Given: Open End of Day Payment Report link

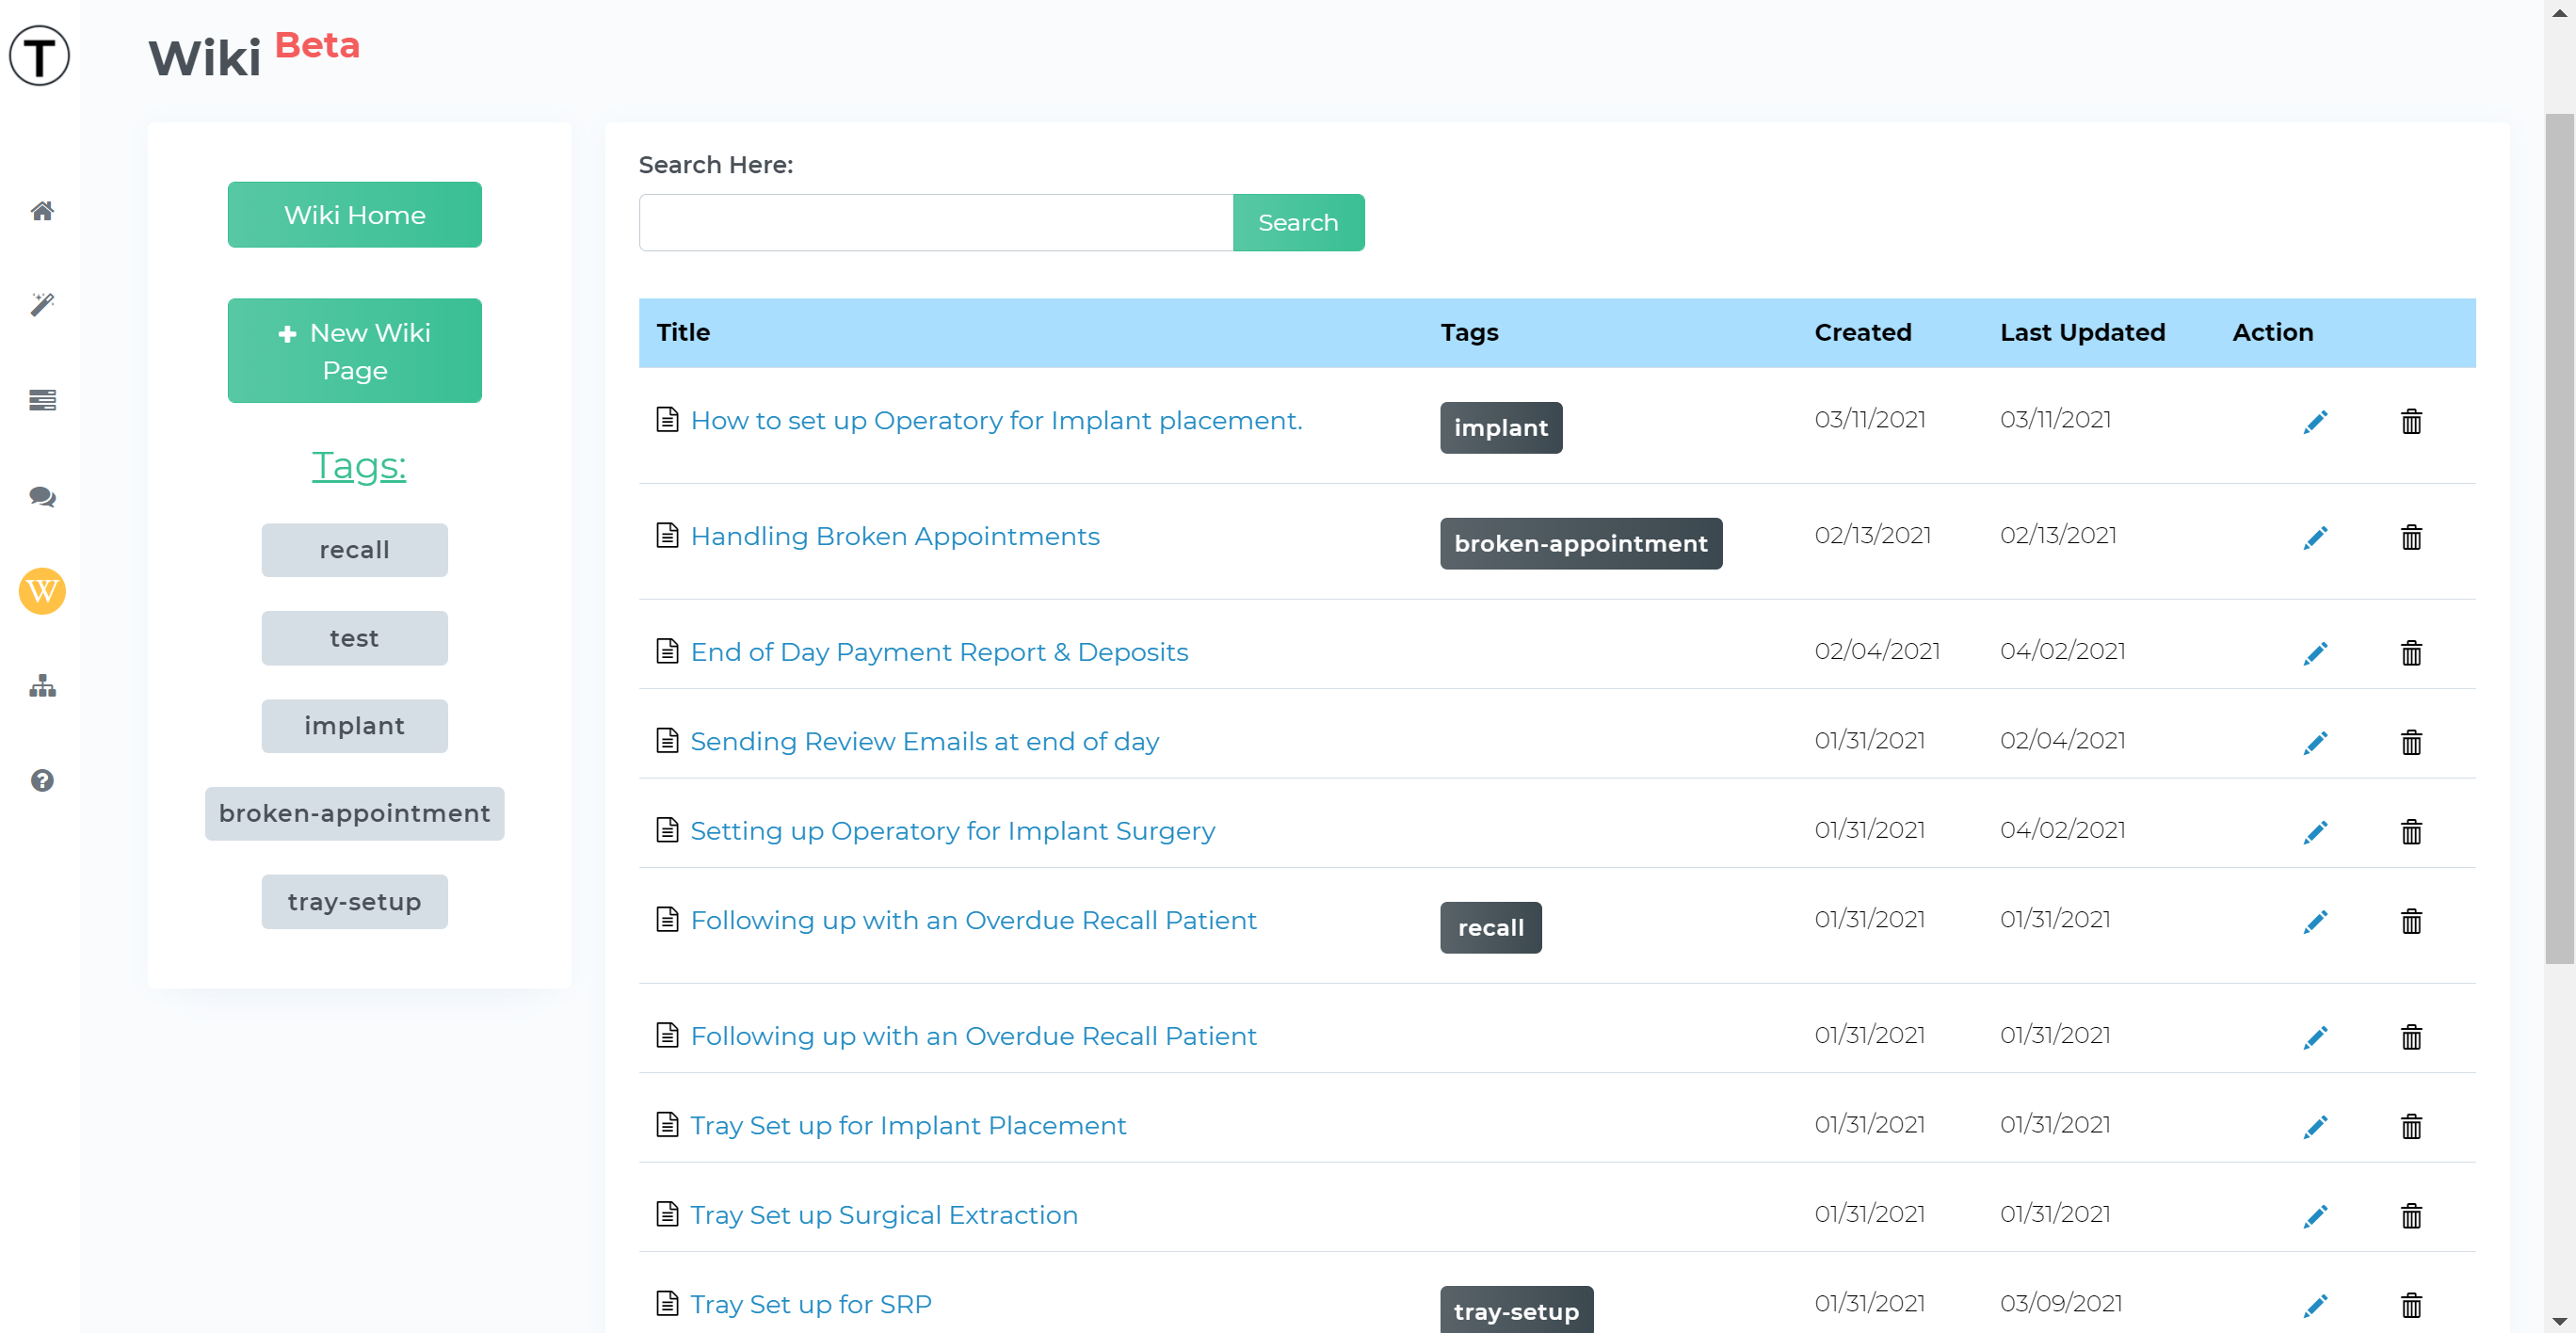Looking at the screenshot, I should click(939, 653).
